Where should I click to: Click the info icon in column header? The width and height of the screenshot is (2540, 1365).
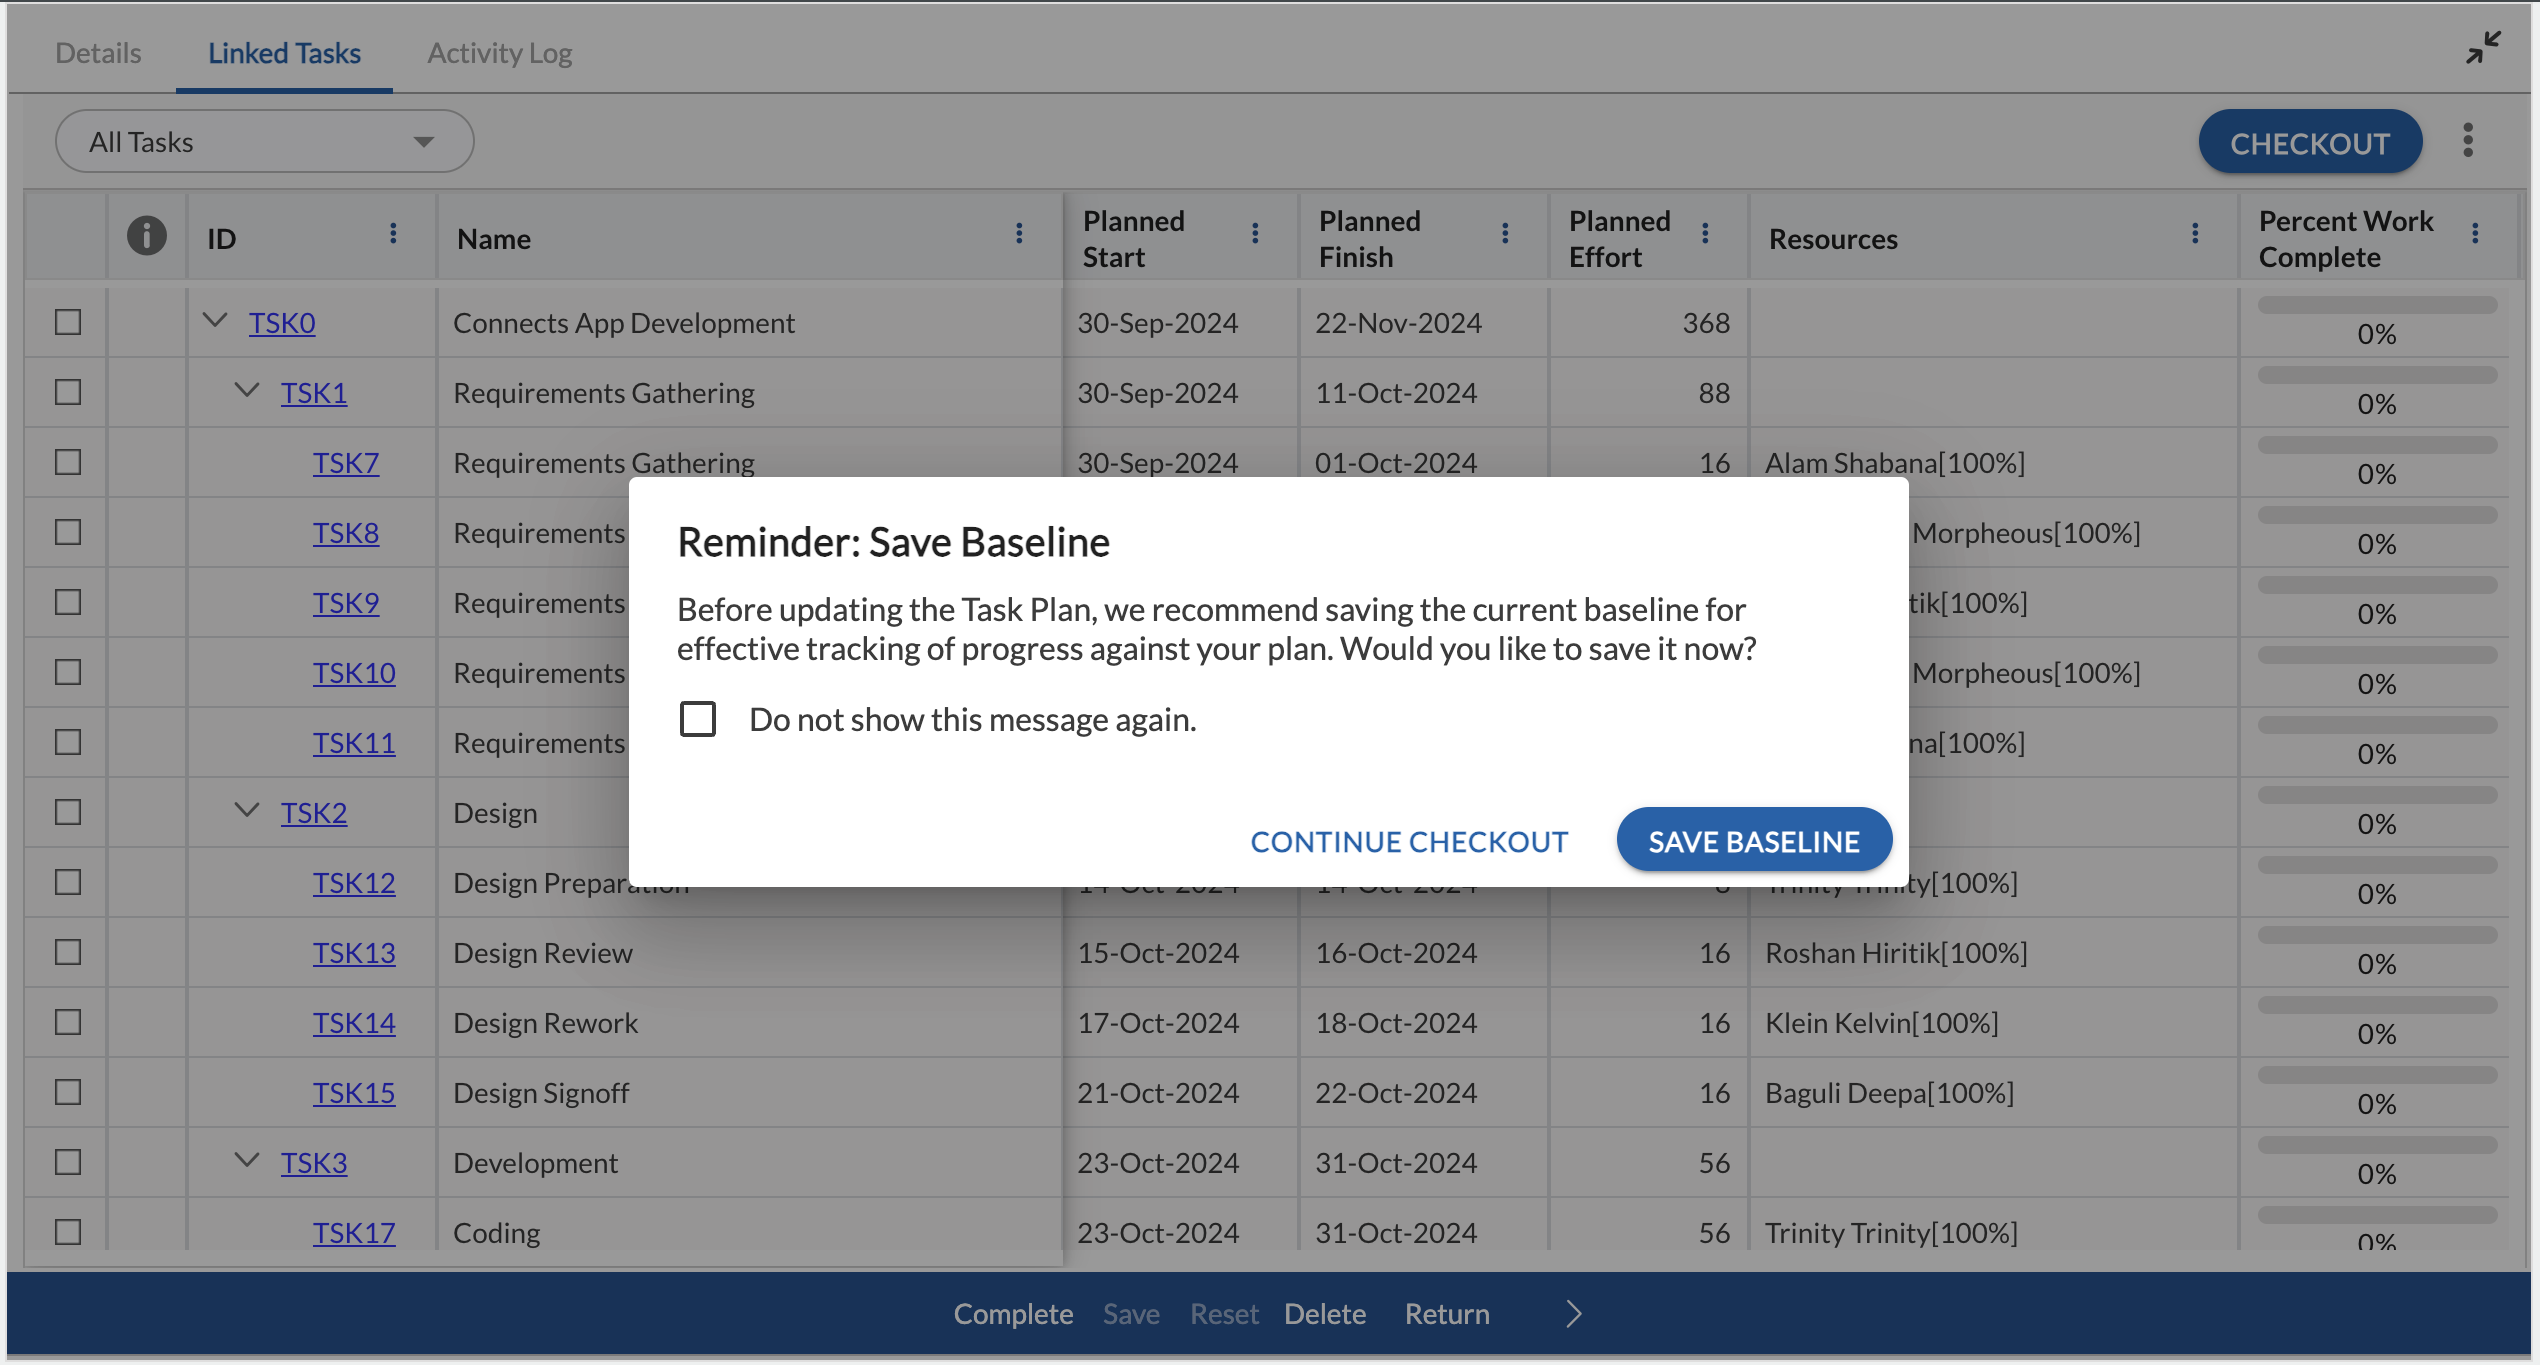[x=146, y=235]
